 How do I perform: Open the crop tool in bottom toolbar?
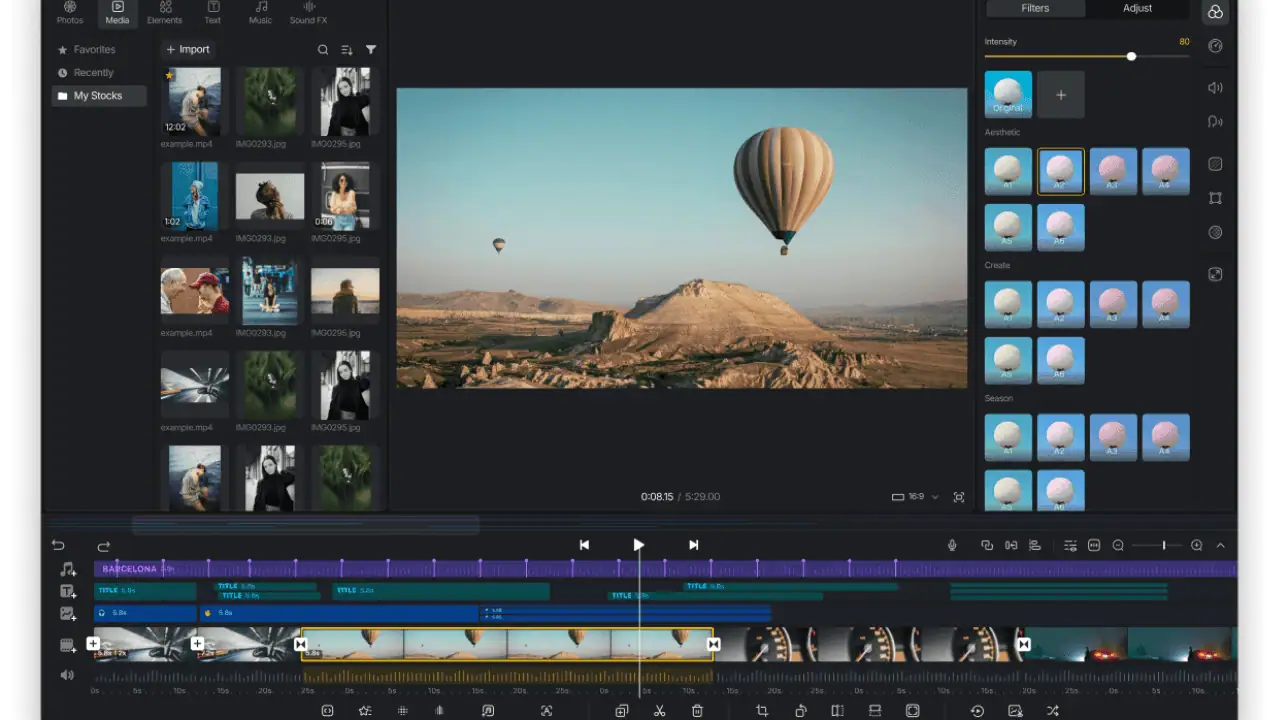762,711
